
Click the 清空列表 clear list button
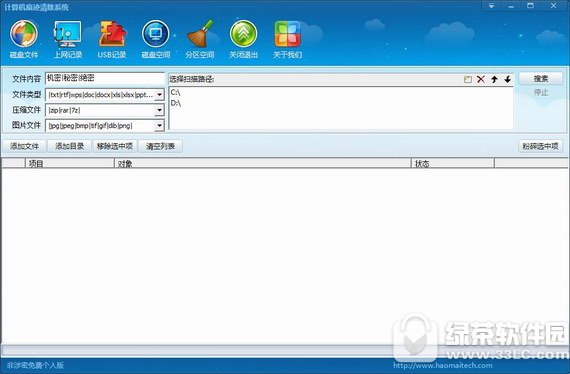coord(160,146)
